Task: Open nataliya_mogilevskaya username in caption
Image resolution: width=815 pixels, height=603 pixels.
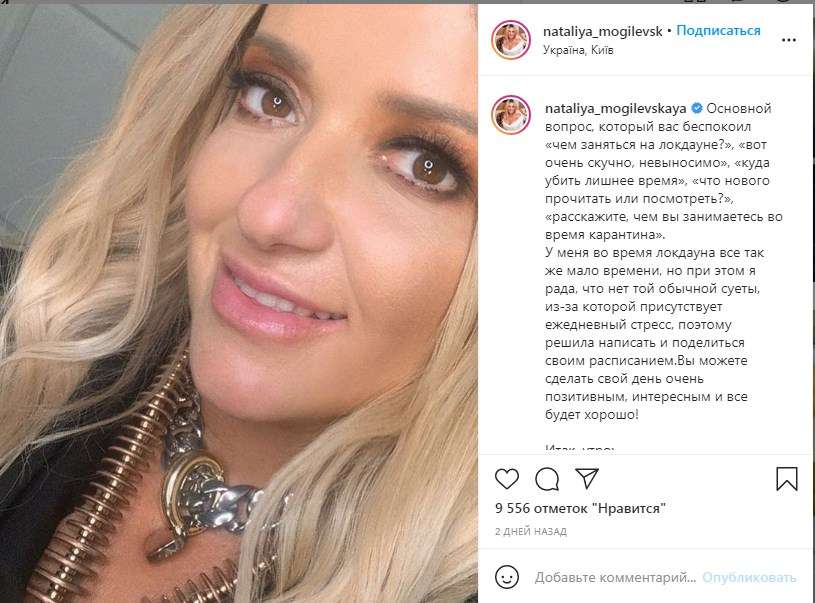Action: tap(615, 109)
